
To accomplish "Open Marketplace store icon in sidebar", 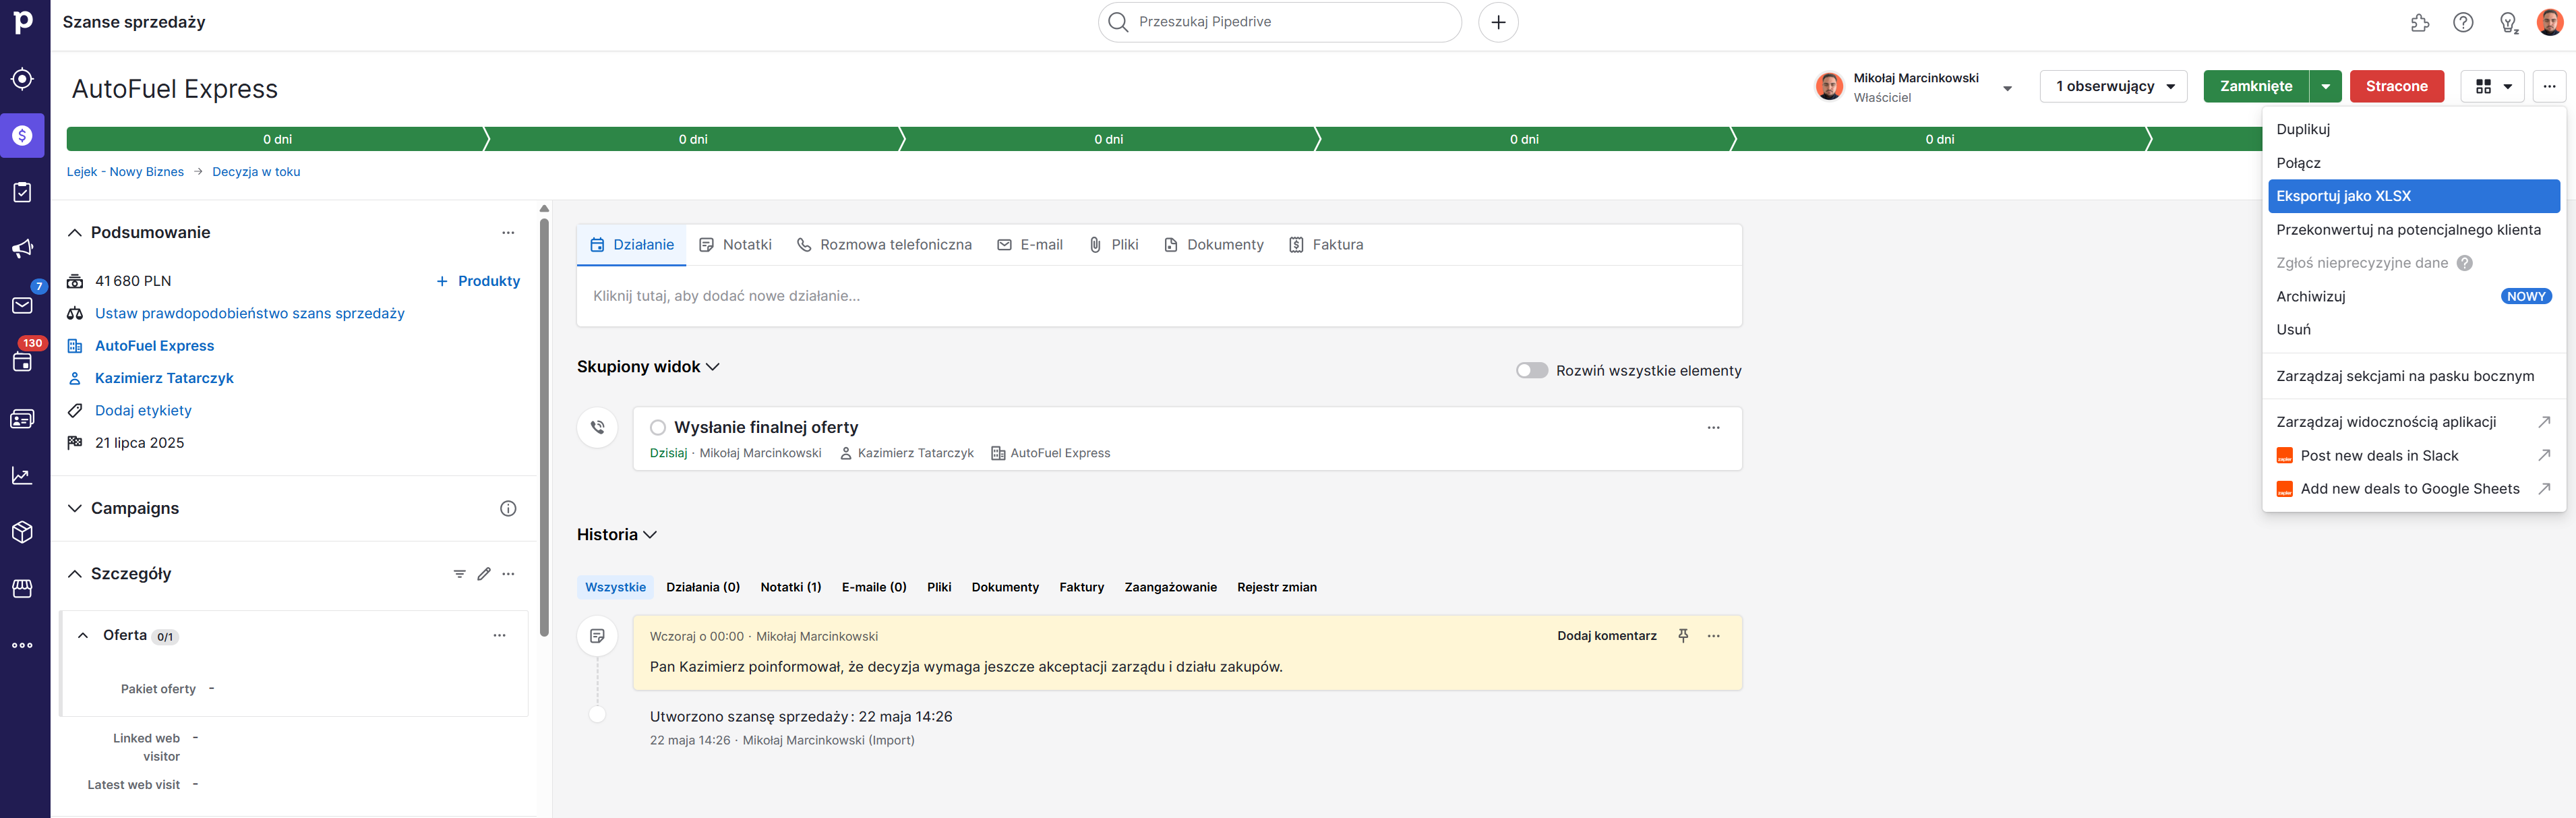I will [23, 589].
